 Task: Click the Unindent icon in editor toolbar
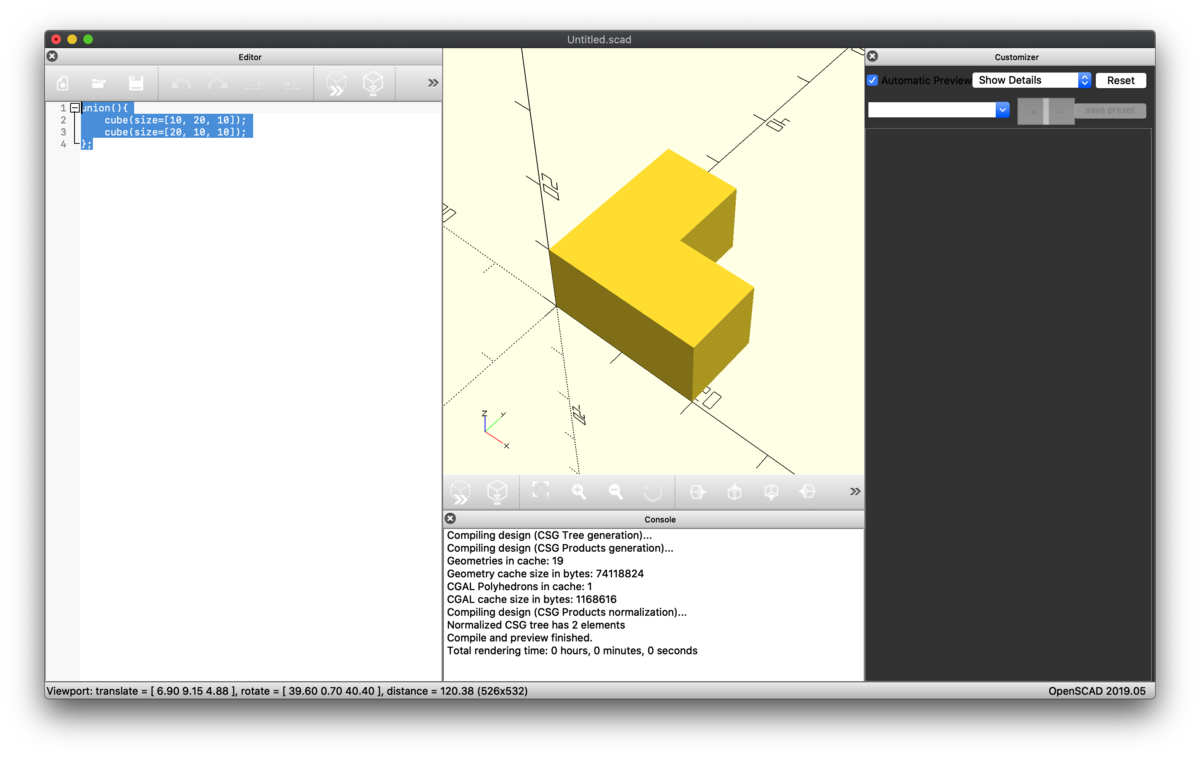click(x=254, y=84)
